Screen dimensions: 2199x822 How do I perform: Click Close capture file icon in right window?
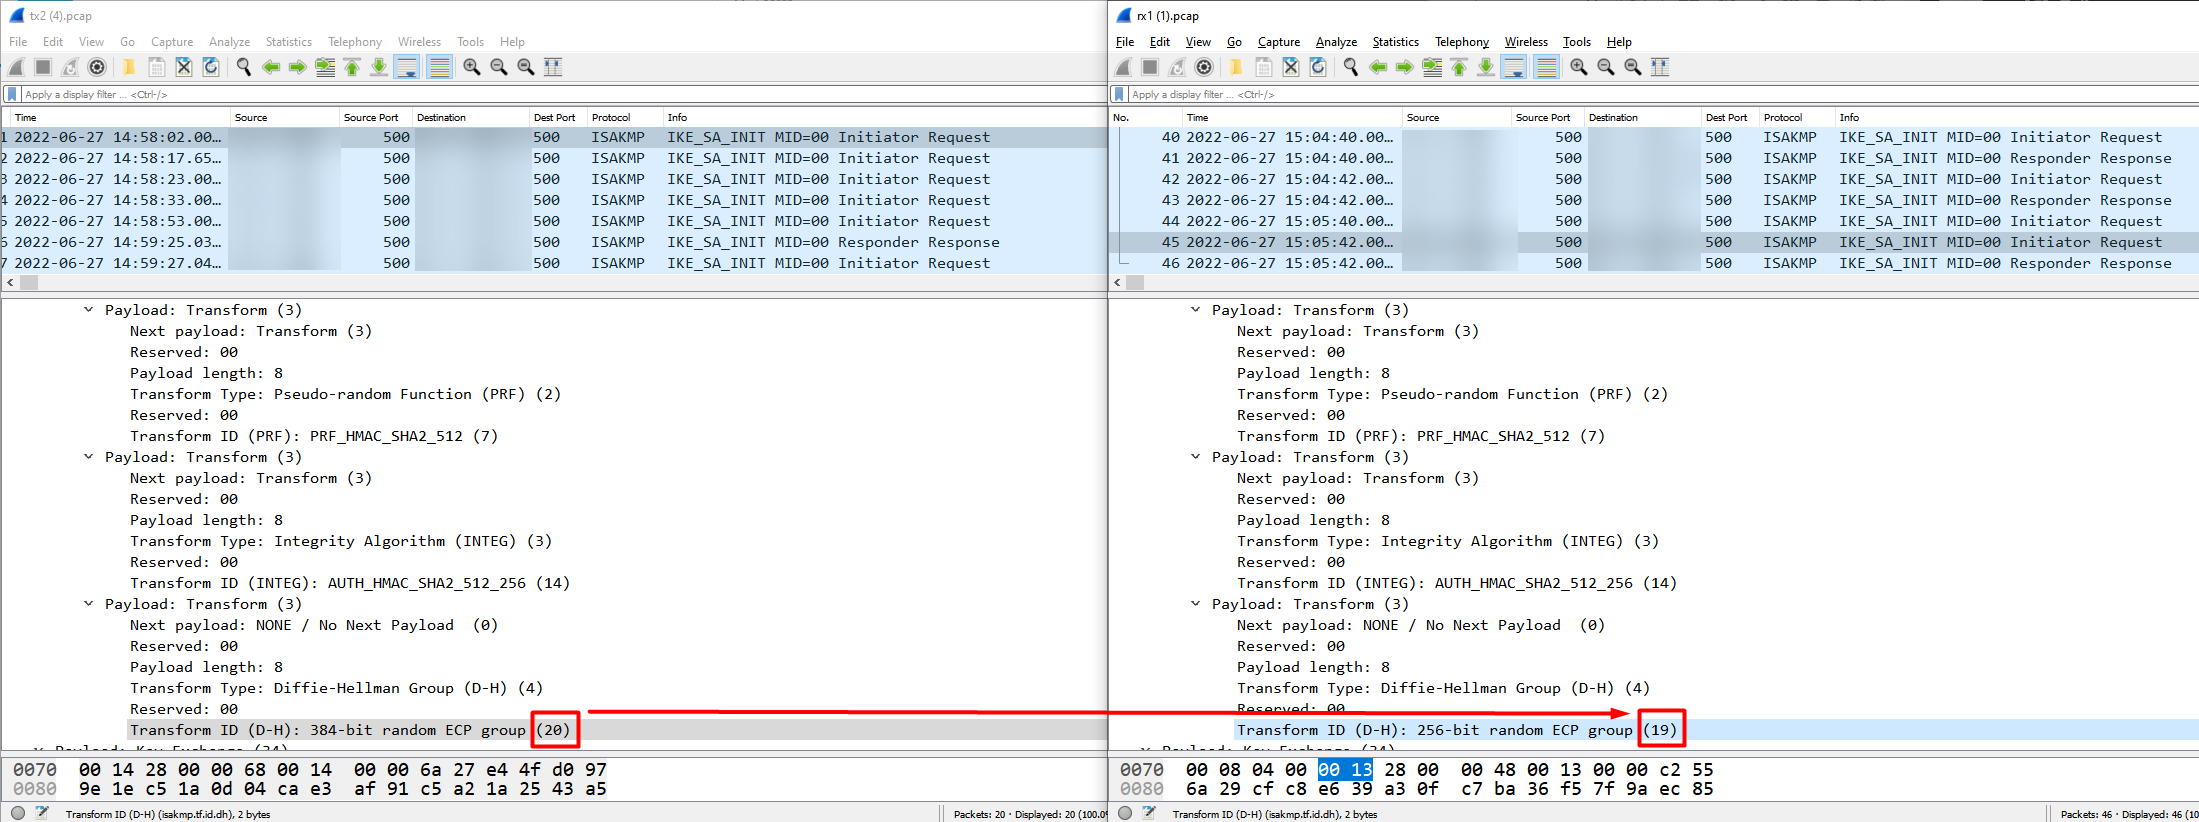click(1291, 67)
